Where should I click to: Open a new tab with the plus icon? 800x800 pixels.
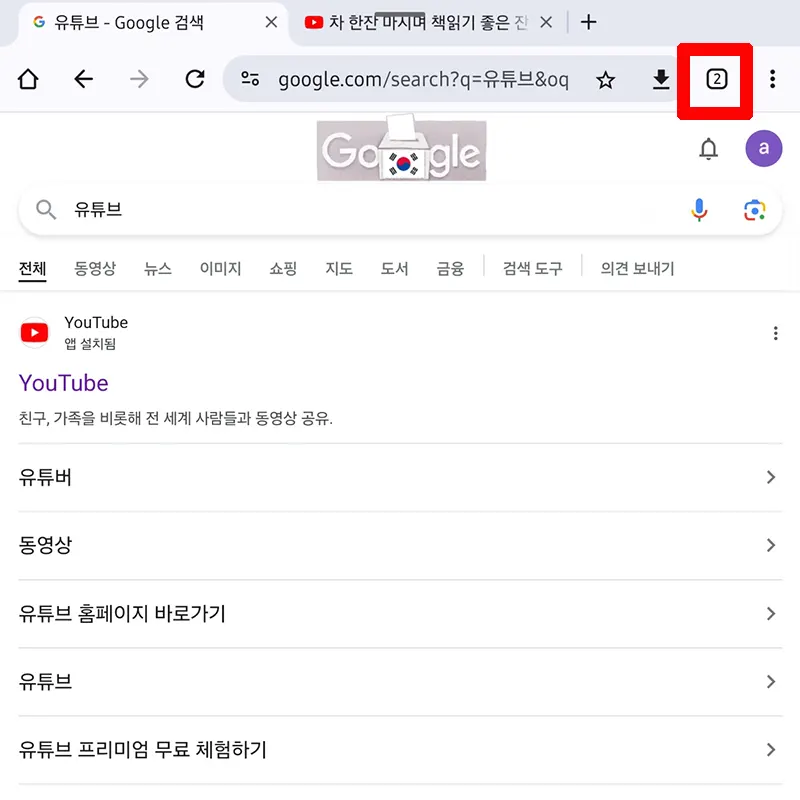pyautogui.click(x=588, y=22)
